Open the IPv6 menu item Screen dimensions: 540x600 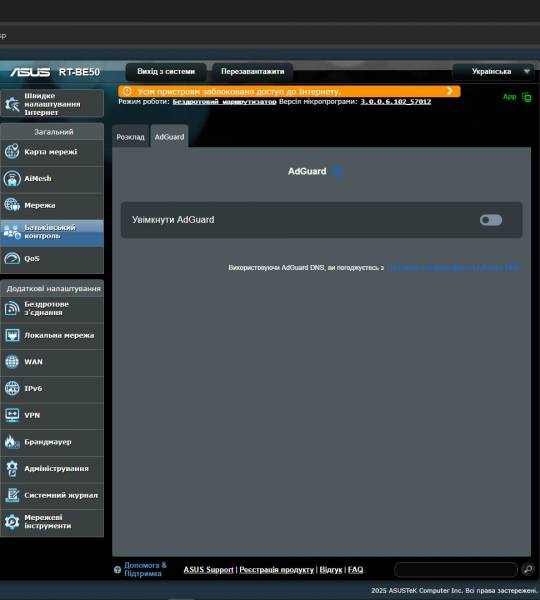pos(52,389)
